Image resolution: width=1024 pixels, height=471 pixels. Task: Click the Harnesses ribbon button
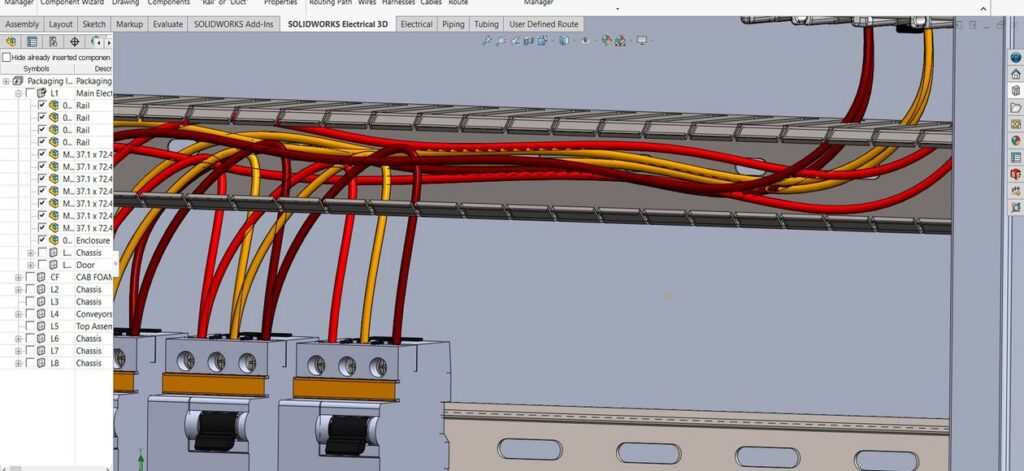pos(398,3)
